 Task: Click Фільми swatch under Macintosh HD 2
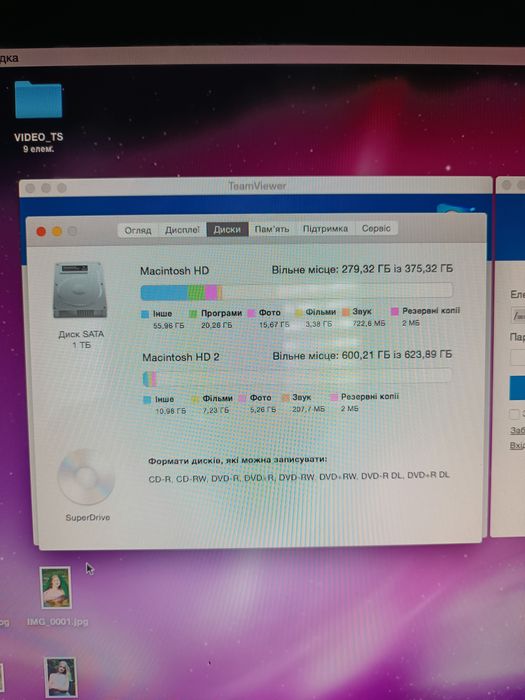195,399
